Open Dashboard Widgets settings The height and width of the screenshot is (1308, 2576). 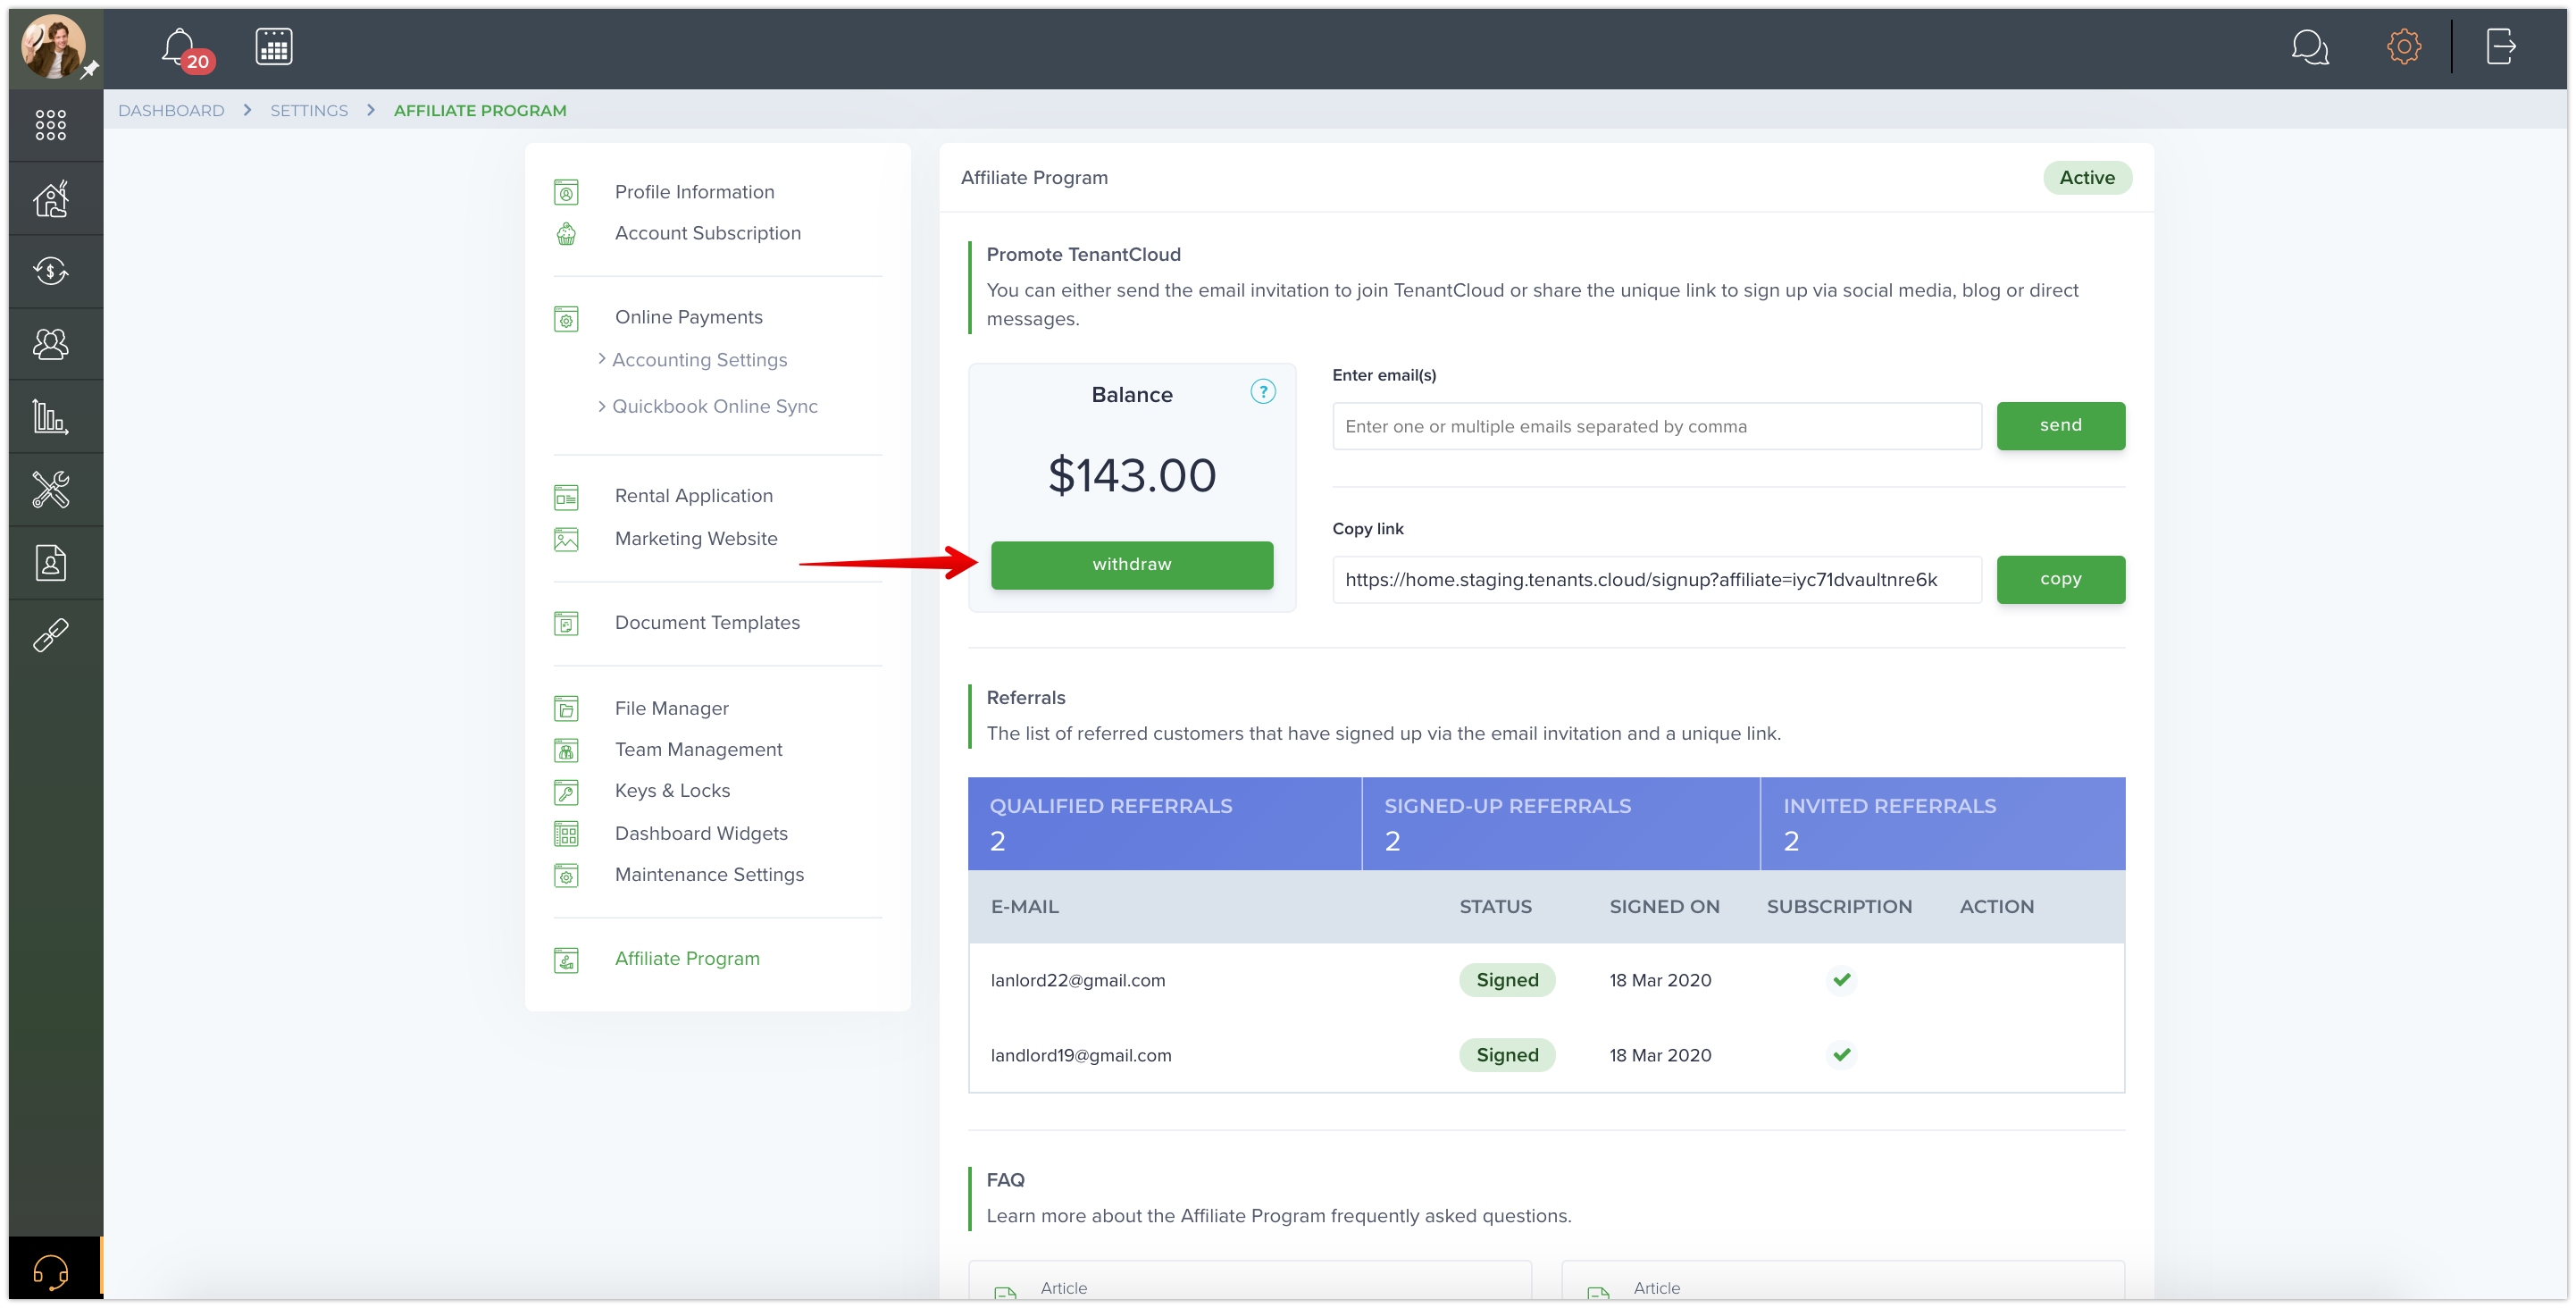pyautogui.click(x=701, y=833)
